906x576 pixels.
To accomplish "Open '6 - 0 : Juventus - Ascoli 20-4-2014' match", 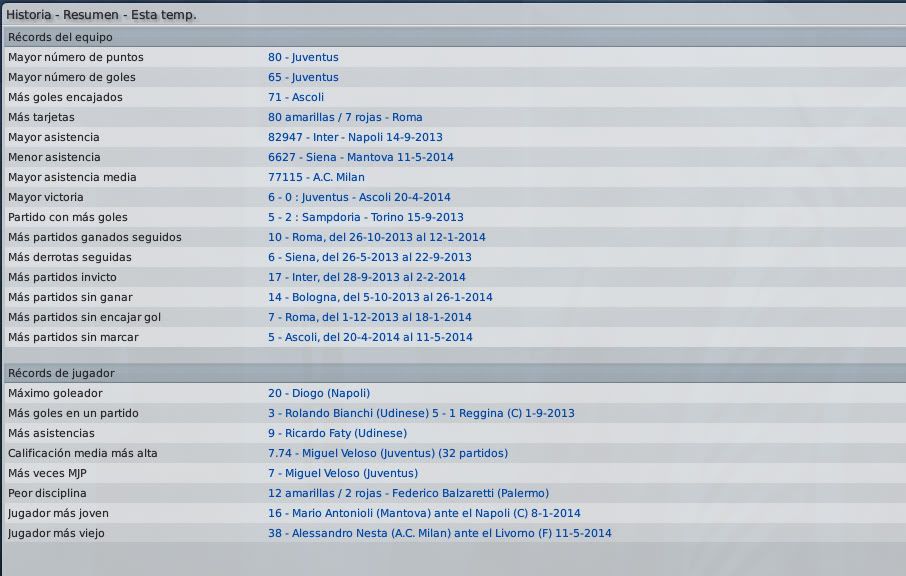I will 359,198.
